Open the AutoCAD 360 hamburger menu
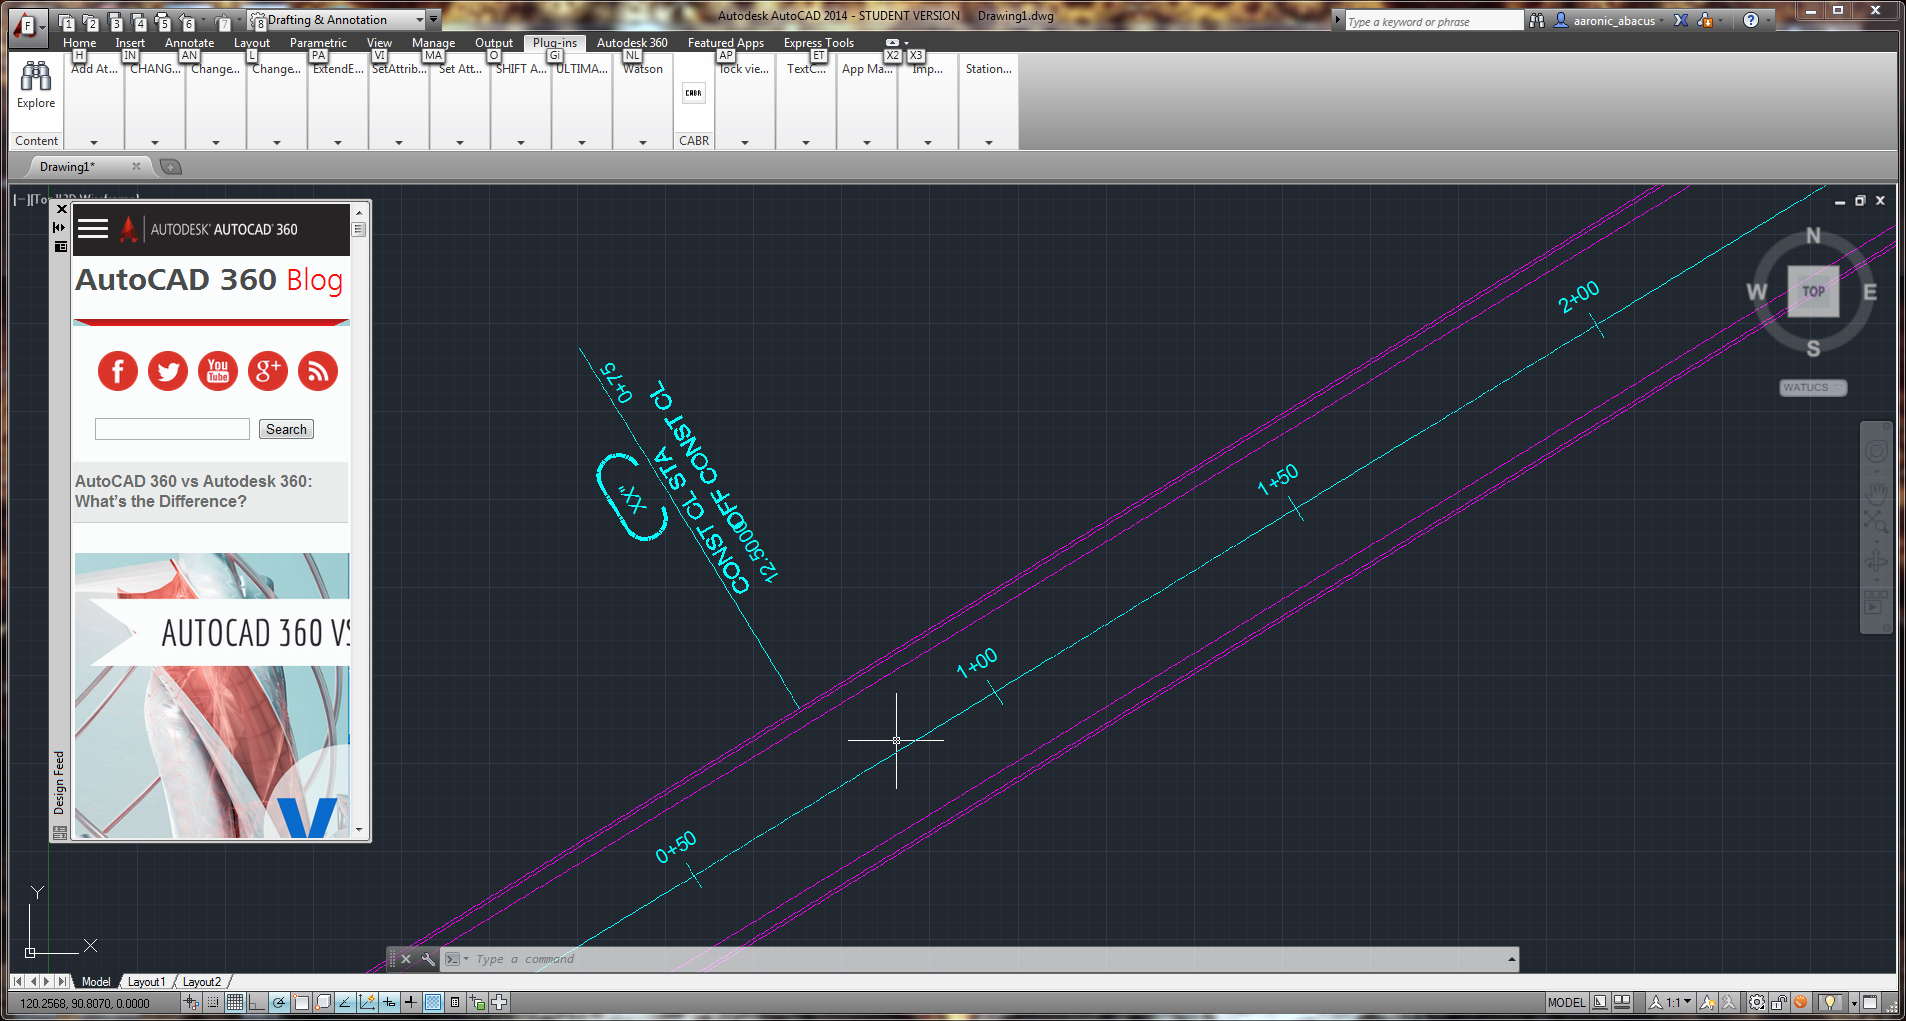This screenshot has height=1021, width=1906. coord(93,229)
